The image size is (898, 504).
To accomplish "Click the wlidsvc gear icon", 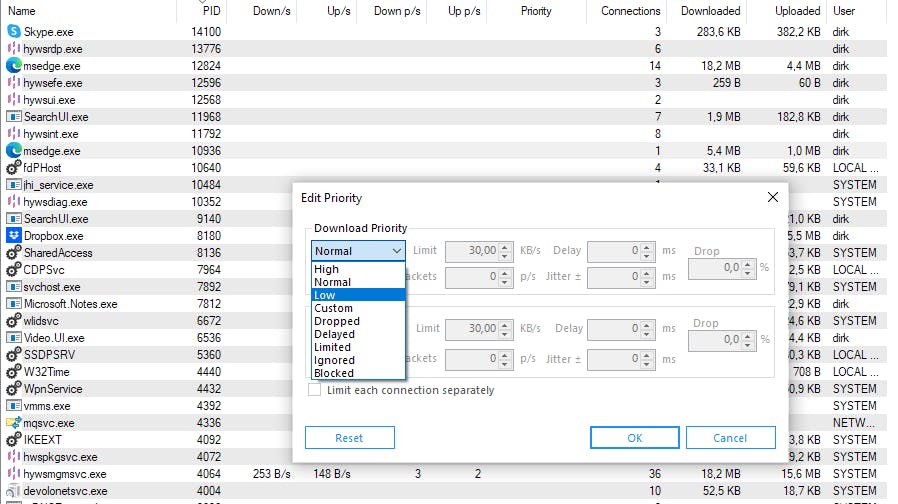I will point(14,321).
